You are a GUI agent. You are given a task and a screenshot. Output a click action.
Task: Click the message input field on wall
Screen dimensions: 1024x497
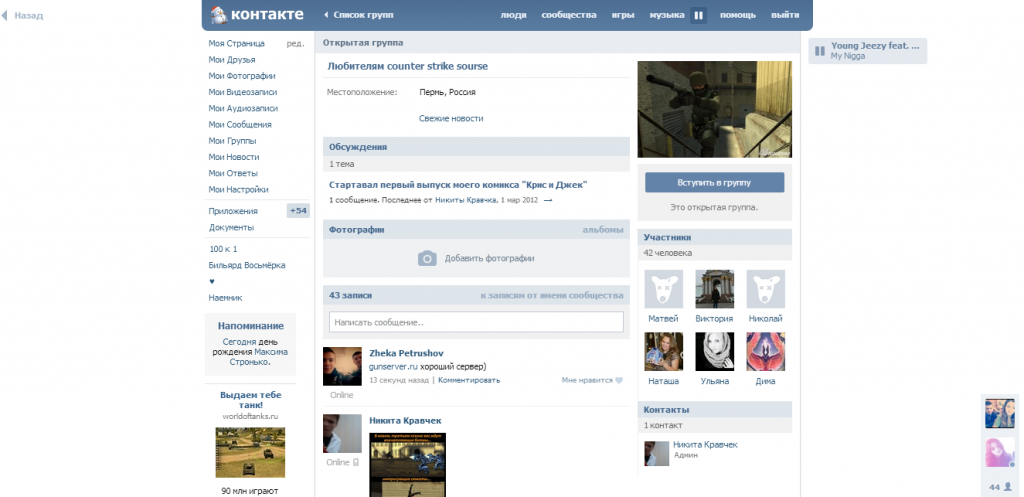tap(476, 322)
